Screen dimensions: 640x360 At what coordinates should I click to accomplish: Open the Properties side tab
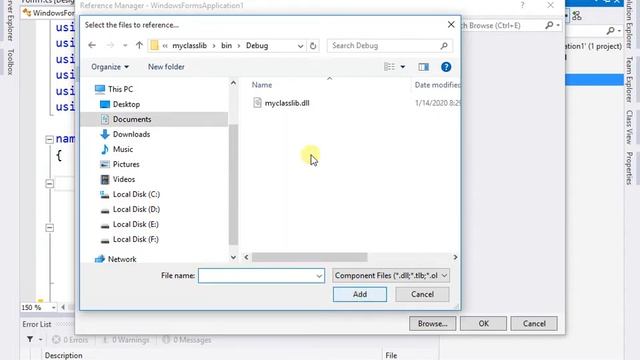tap(629, 168)
